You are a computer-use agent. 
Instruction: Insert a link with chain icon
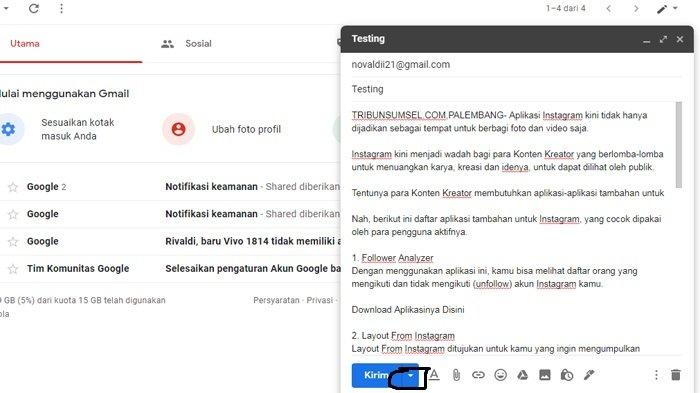(478, 375)
